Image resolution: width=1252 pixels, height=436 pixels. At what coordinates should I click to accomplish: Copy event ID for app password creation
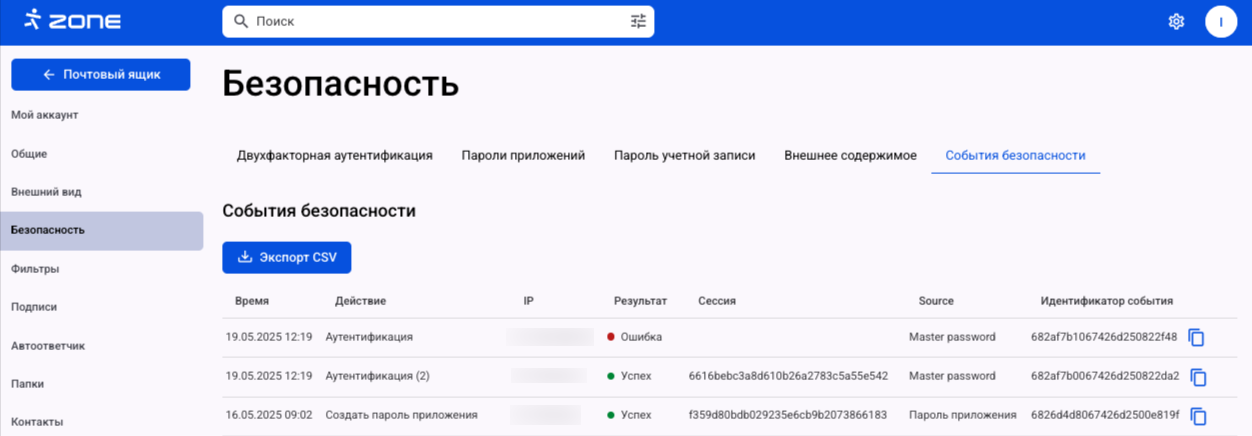1198,415
